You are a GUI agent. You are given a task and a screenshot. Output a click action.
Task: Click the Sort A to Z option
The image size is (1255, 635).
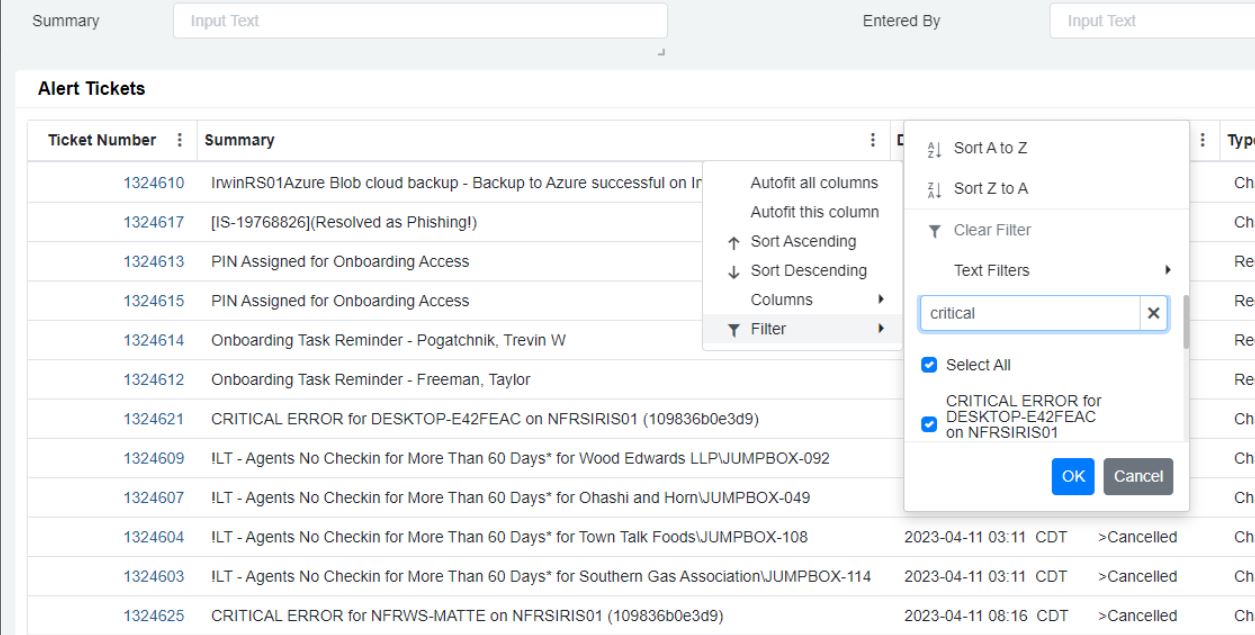click(990, 148)
